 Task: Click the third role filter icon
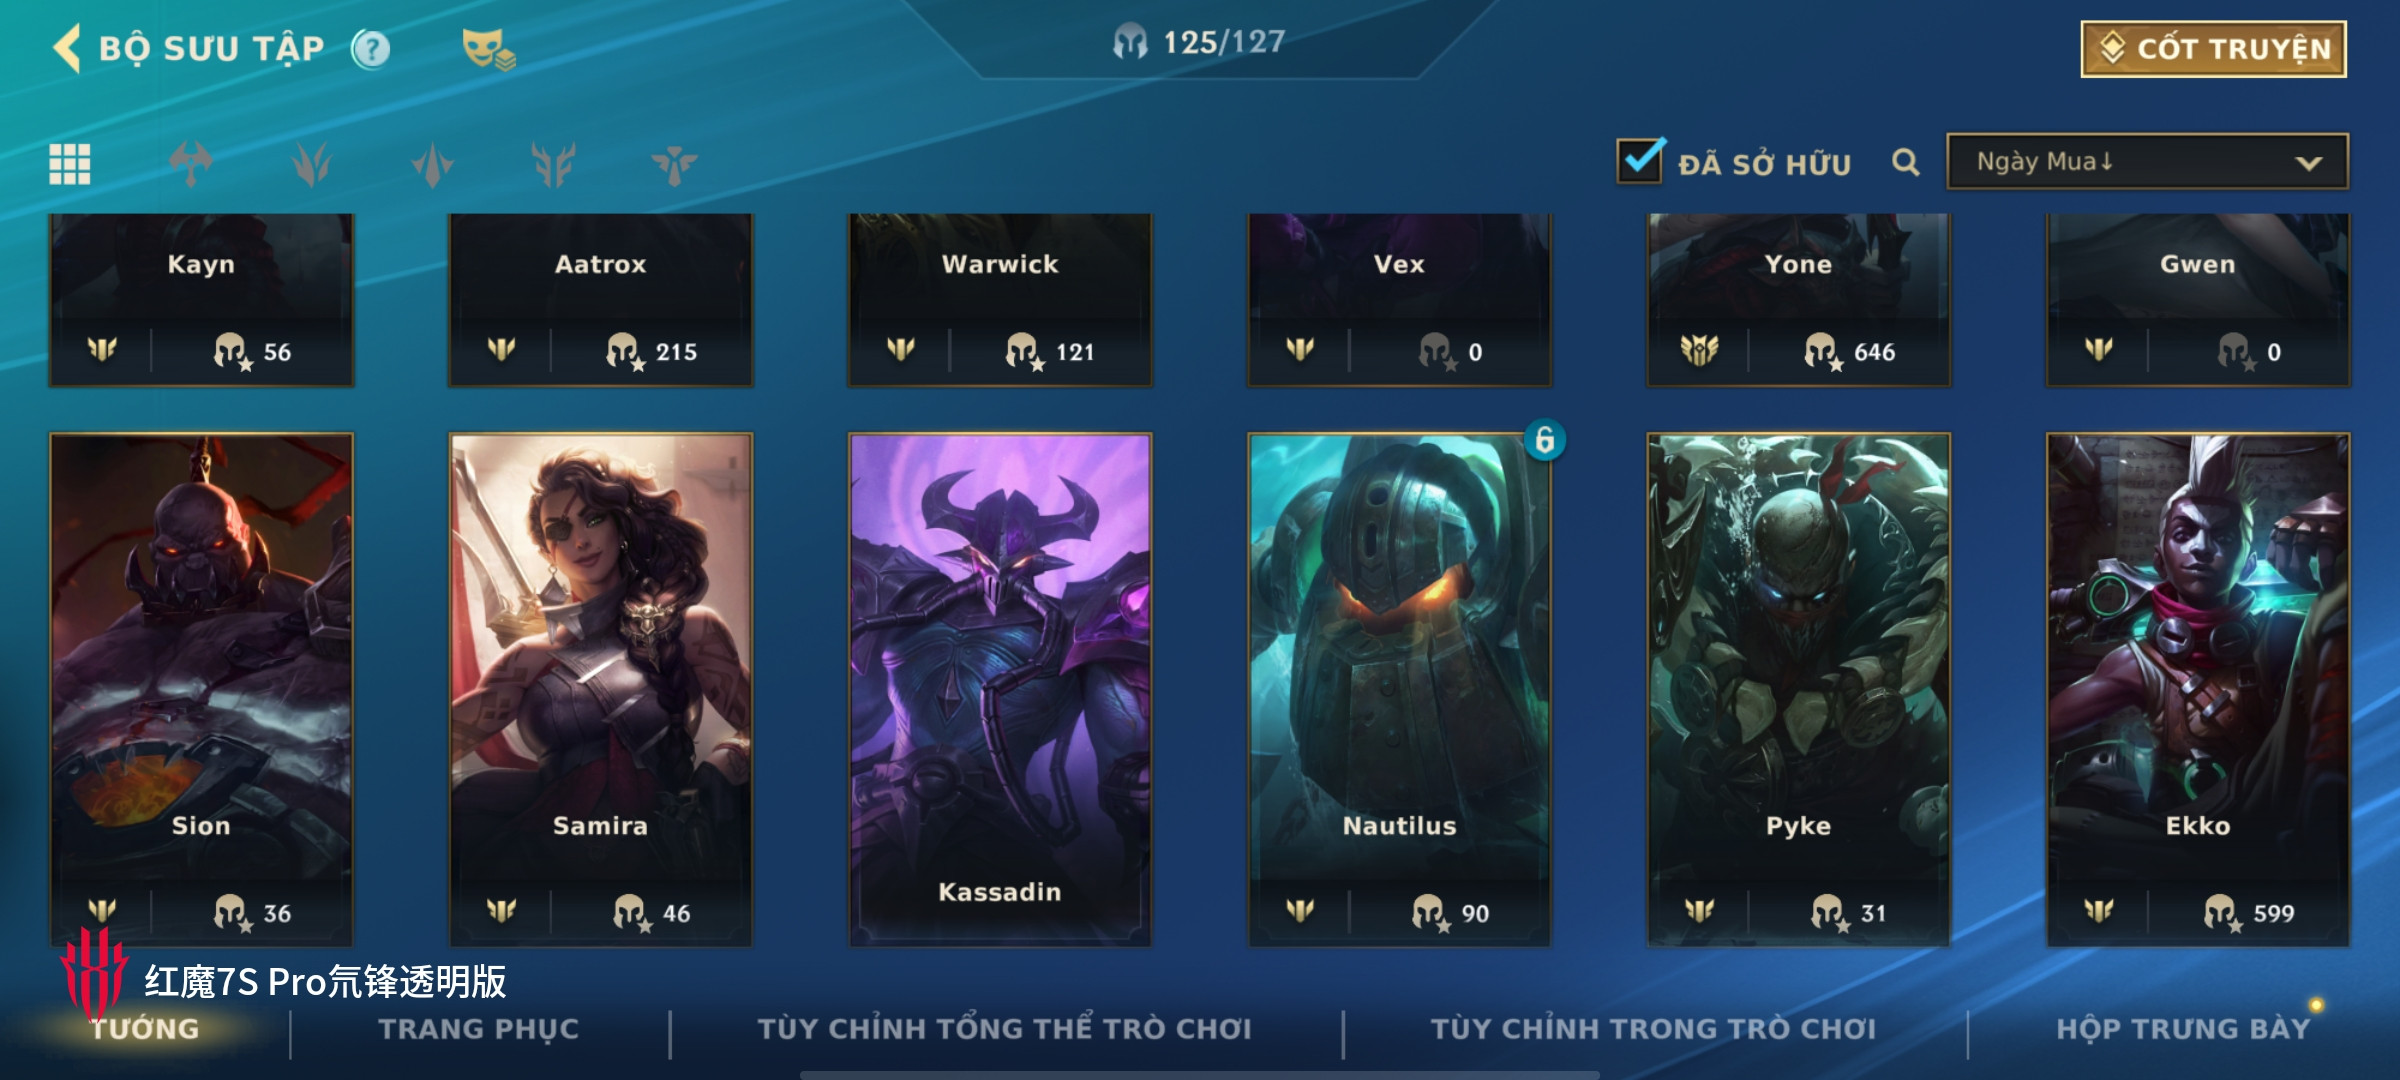pos(433,164)
